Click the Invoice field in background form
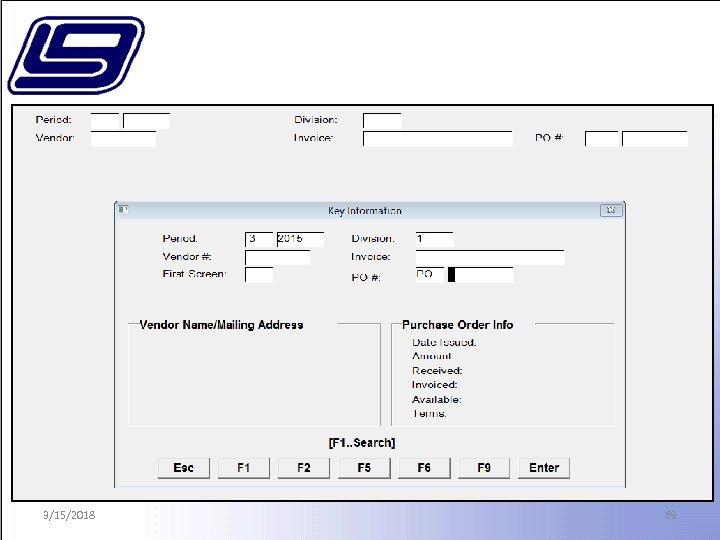 [438, 139]
